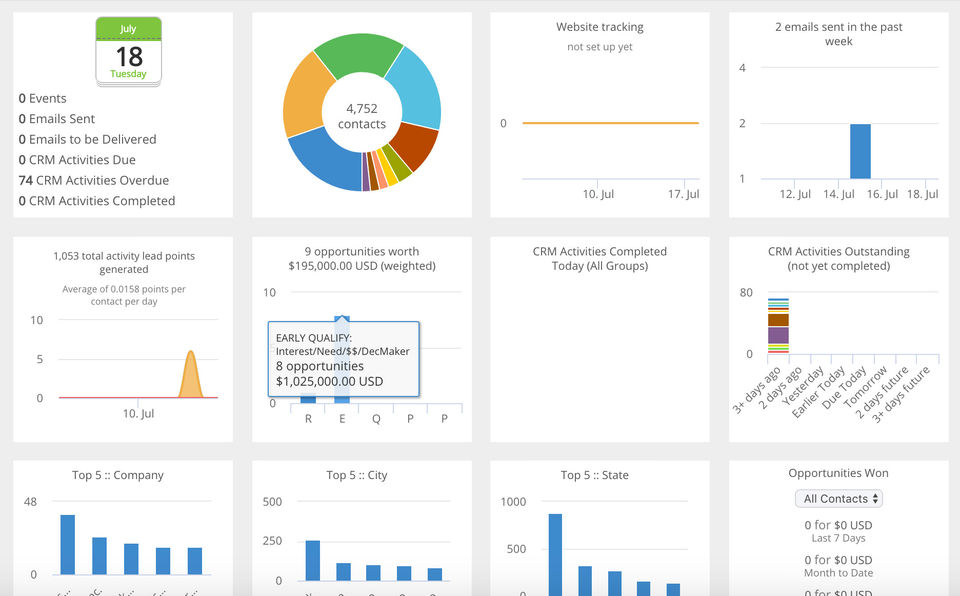Screen dimensions: 960x596
Task: Click the "Top 5 :: City" title
Action: [357, 475]
